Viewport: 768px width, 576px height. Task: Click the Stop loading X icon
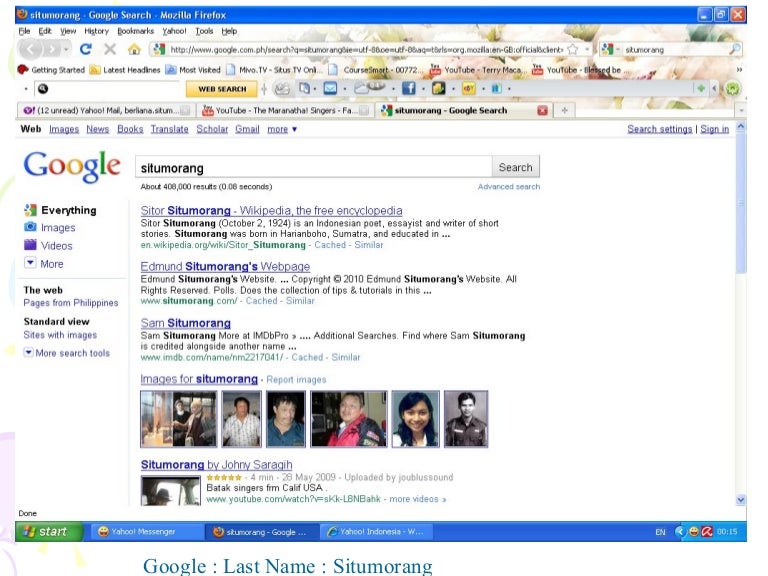pos(110,49)
